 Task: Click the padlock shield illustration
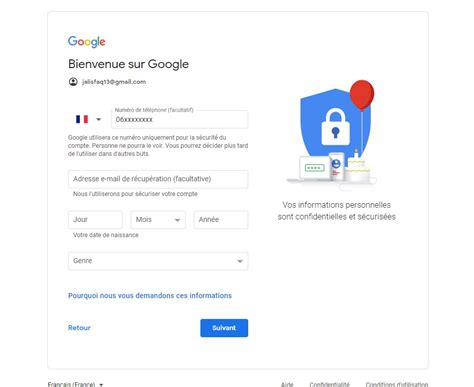(335, 125)
